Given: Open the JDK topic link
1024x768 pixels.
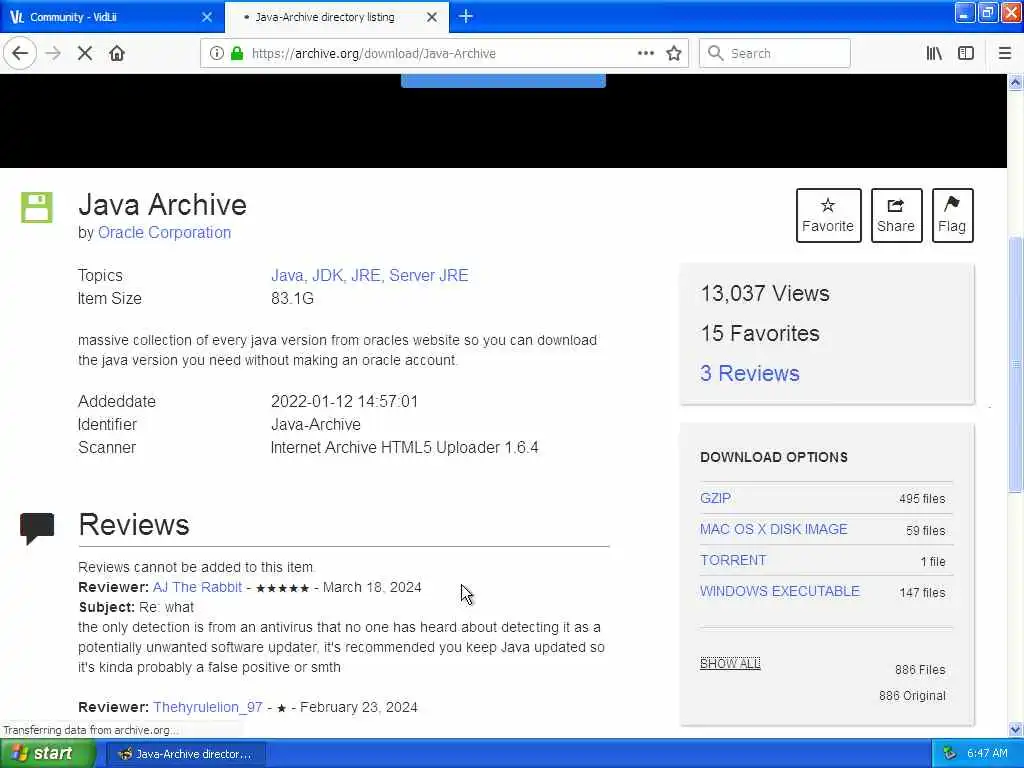Looking at the screenshot, I should [328, 276].
